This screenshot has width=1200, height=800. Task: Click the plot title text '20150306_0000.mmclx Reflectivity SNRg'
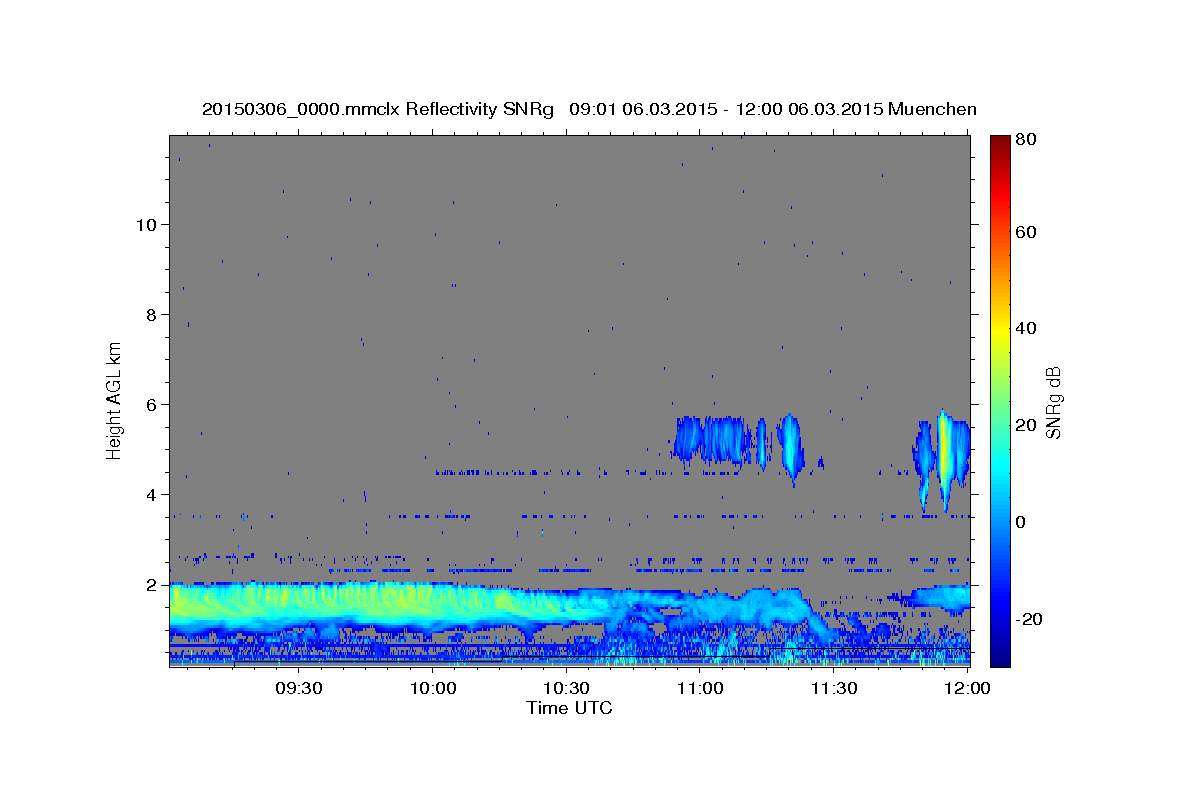378,109
